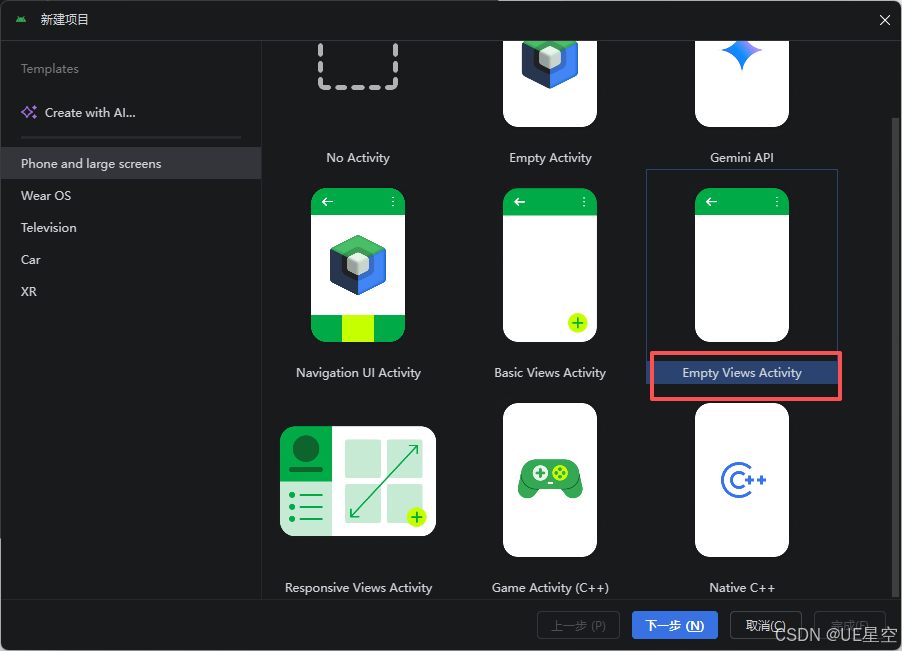This screenshot has height=651, width=902.
Task: Pick the Responsive Views Activity thumbnail
Action: [x=358, y=481]
